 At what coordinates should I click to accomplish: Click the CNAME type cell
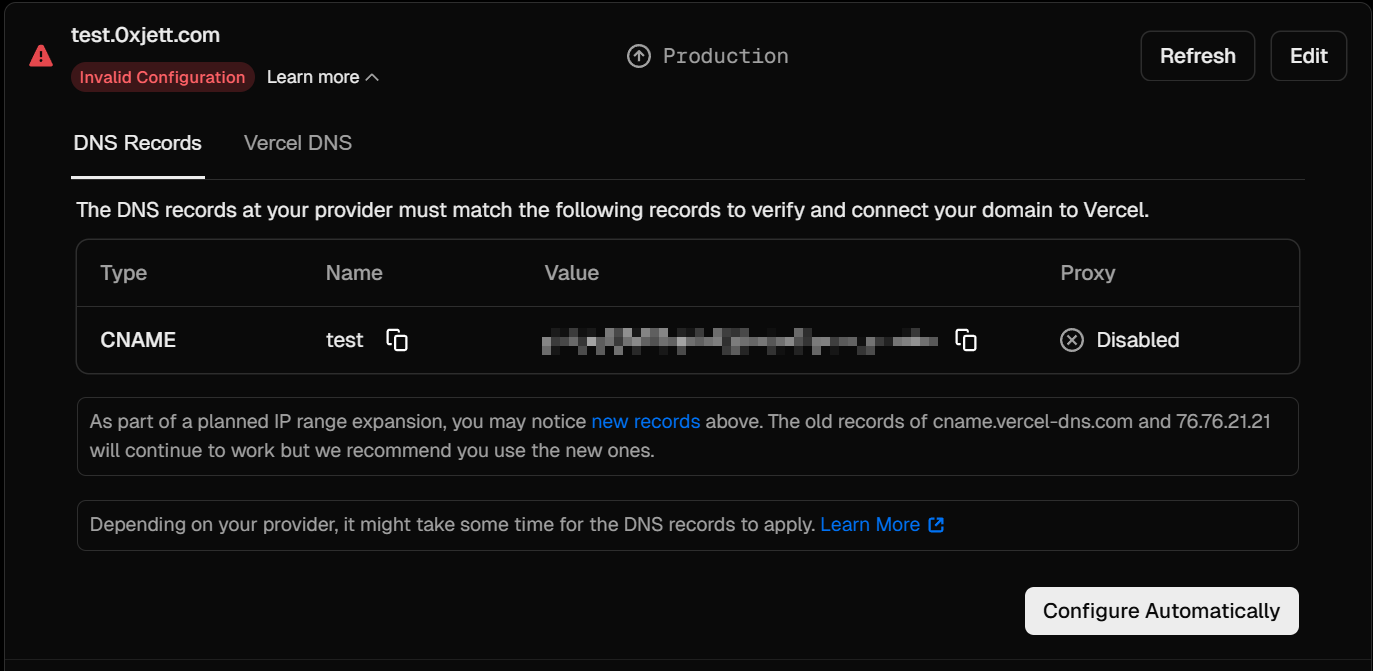pyautogui.click(x=138, y=340)
